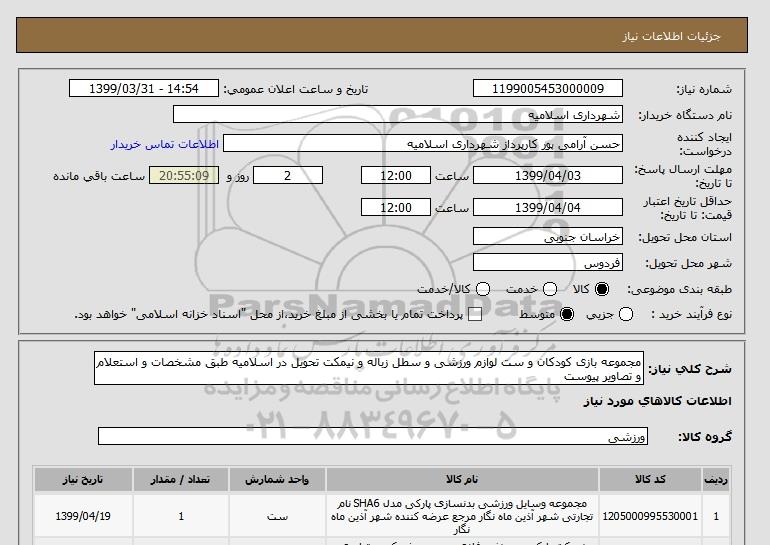Click the unit cell ست in row 1
Viewport: 770px width, 545px height.
click(x=277, y=516)
